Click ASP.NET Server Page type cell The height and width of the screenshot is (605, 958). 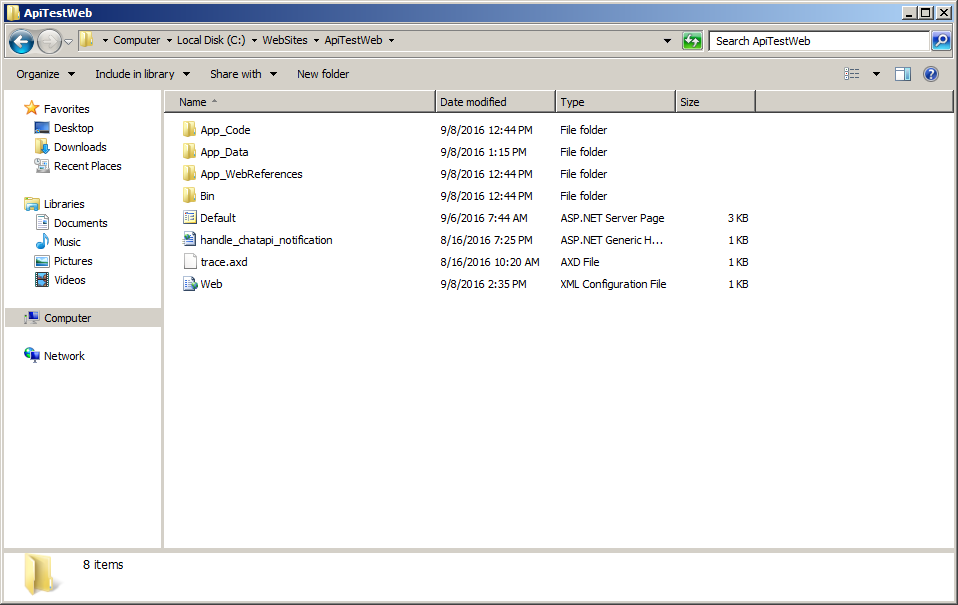(x=612, y=218)
